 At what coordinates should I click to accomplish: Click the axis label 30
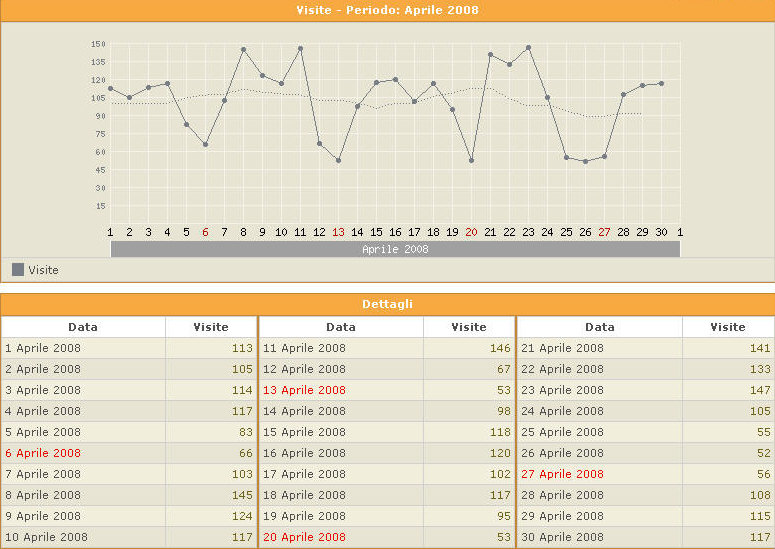pos(661,232)
